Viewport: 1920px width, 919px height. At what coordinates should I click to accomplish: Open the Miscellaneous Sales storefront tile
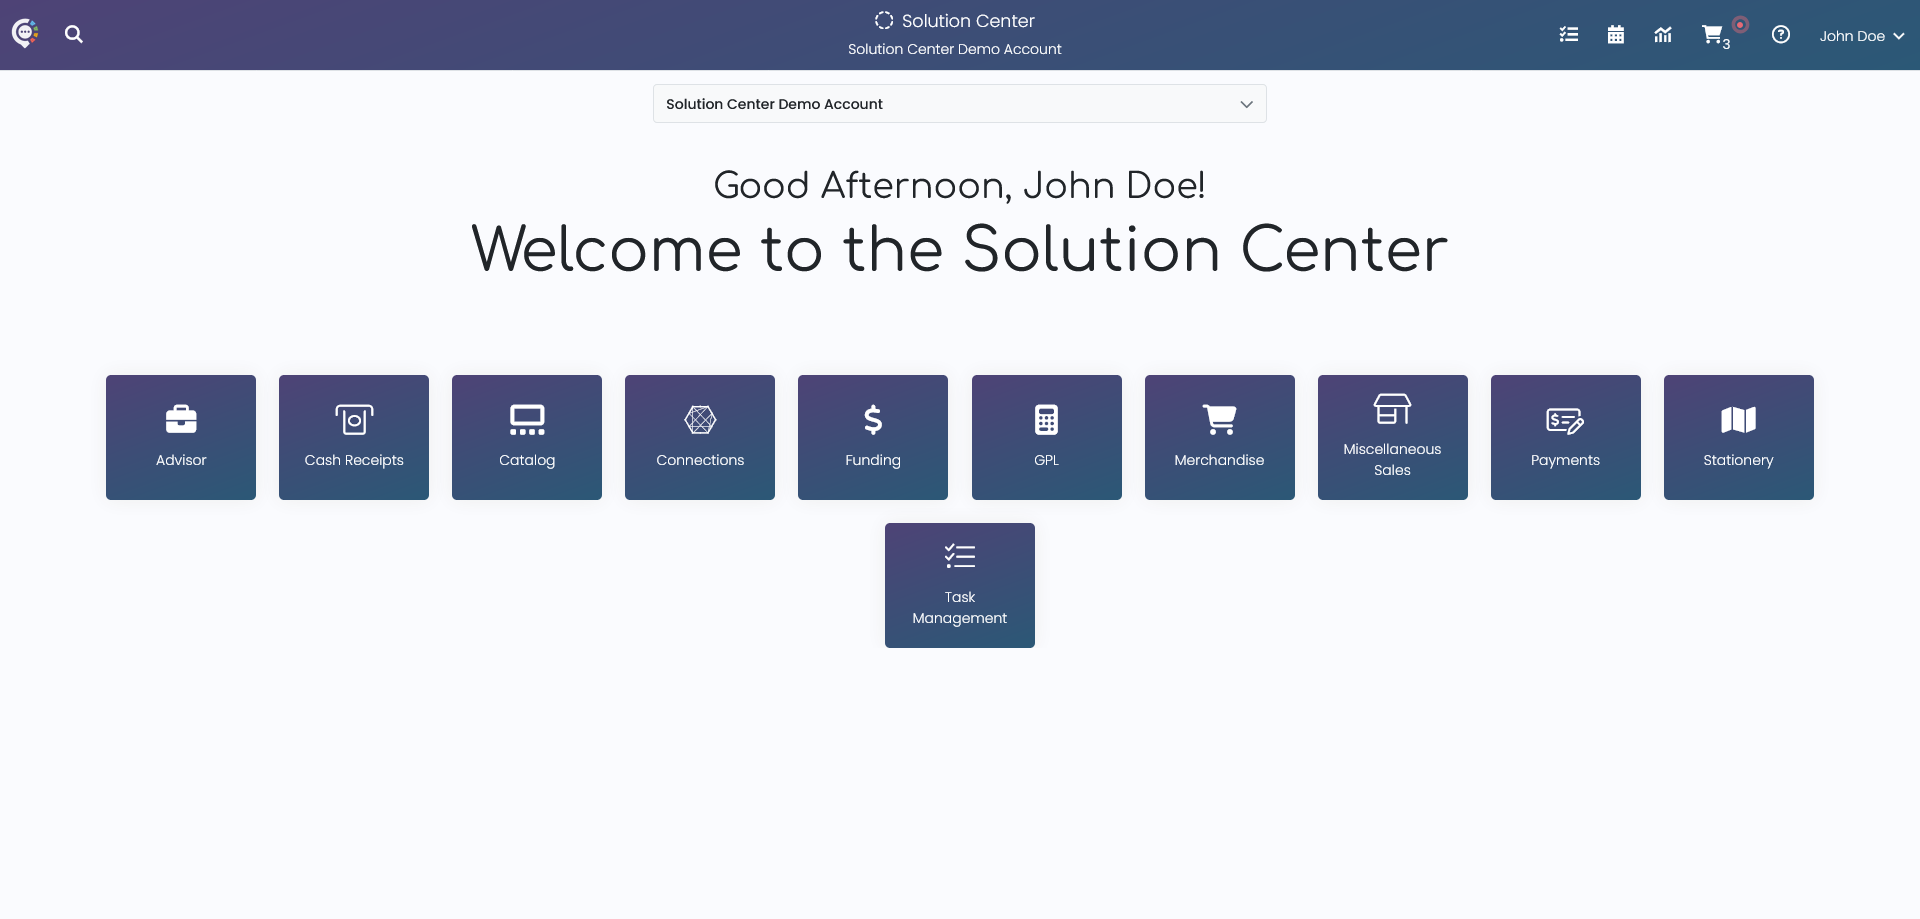[x=1392, y=437]
